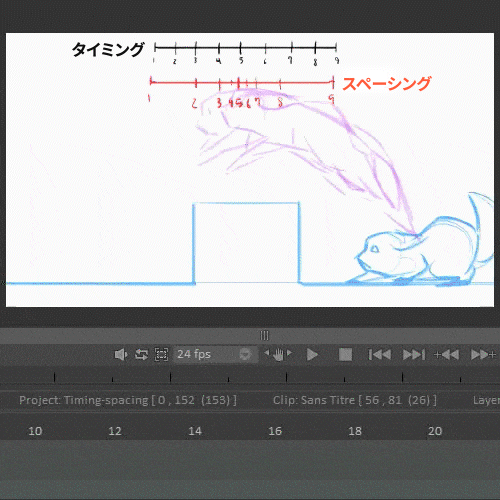Click the 24 fps frame rate field
500x500 pixels.
pyautogui.click(x=215, y=354)
